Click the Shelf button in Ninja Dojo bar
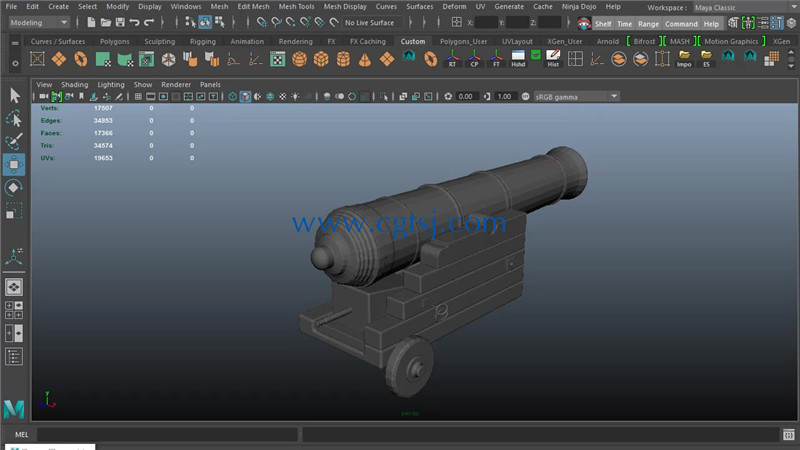Image resolution: width=800 pixels, height=450 pixels. (x=603, y=23)
